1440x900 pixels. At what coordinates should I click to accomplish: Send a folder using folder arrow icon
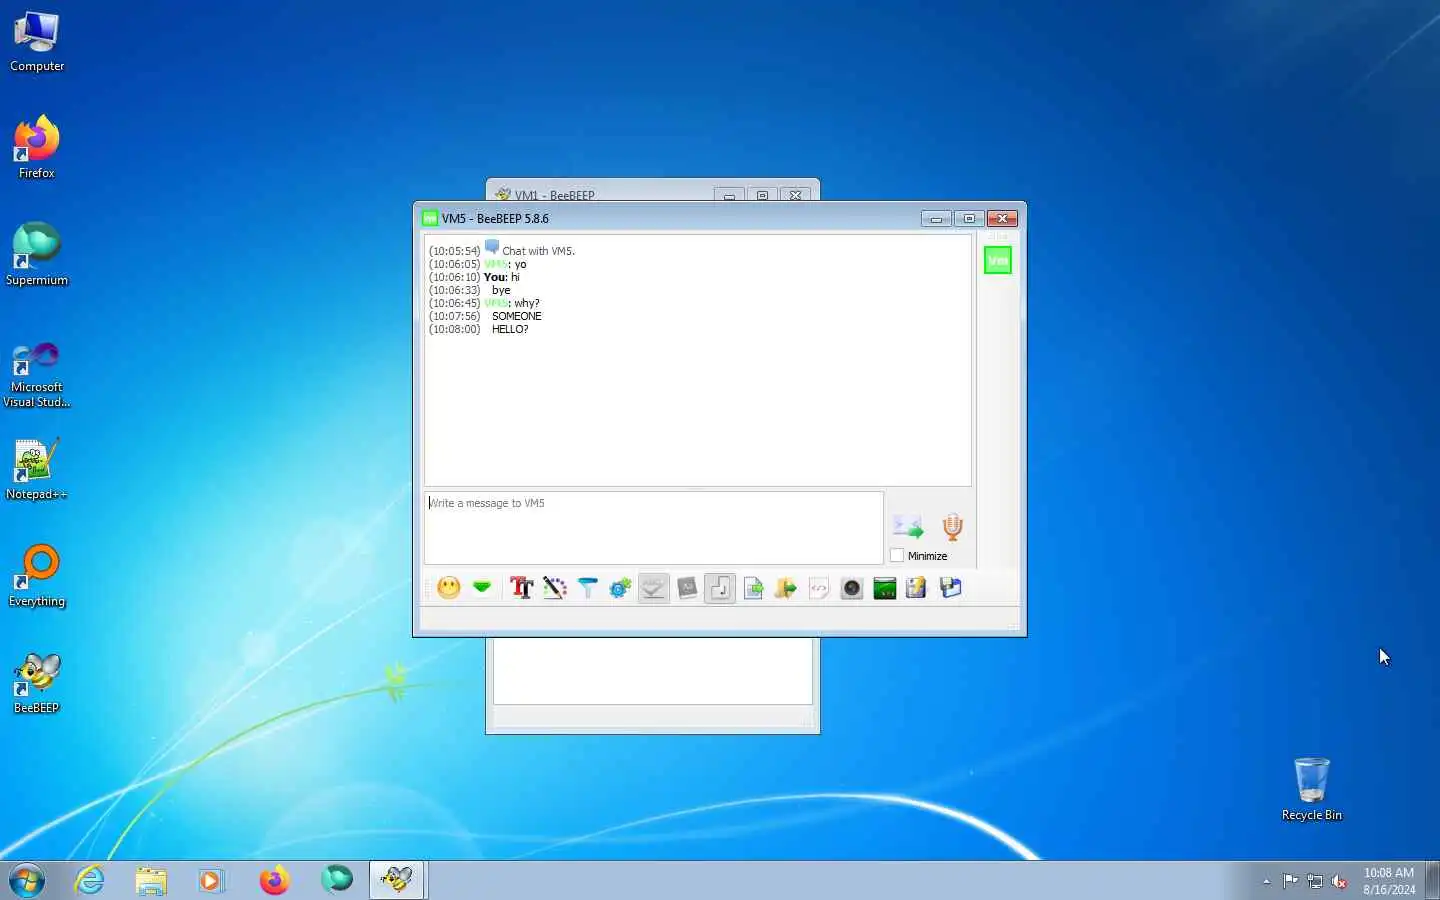[786, 588]
